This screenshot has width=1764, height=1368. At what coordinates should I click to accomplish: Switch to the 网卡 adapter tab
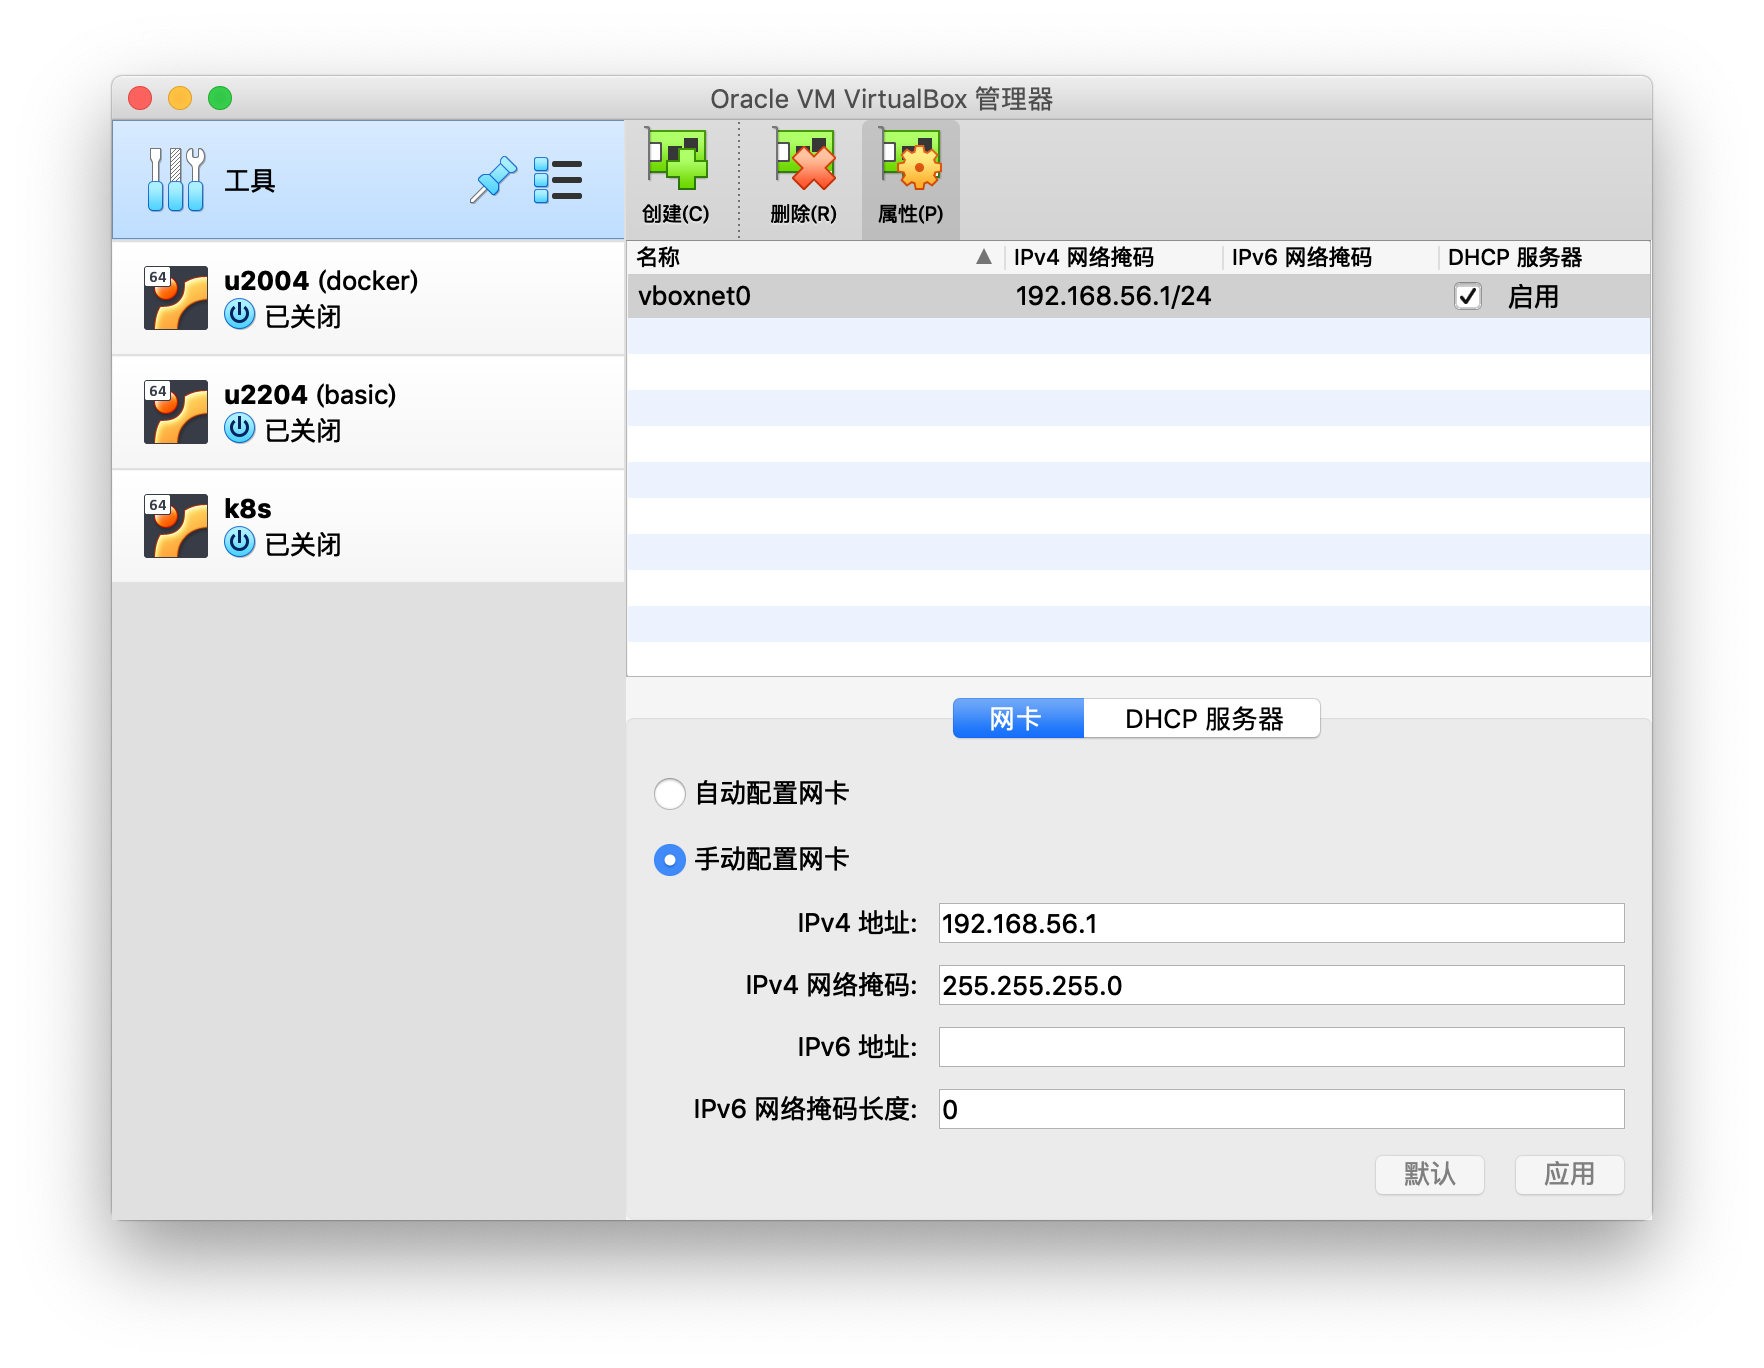1017,719
